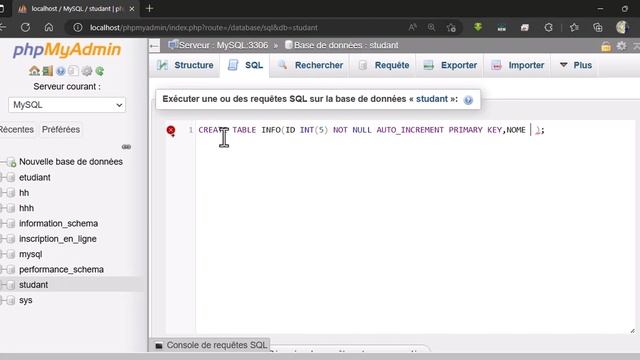Click the studant link in the query title
Screen dimensions: 640x360
point(432,99)
